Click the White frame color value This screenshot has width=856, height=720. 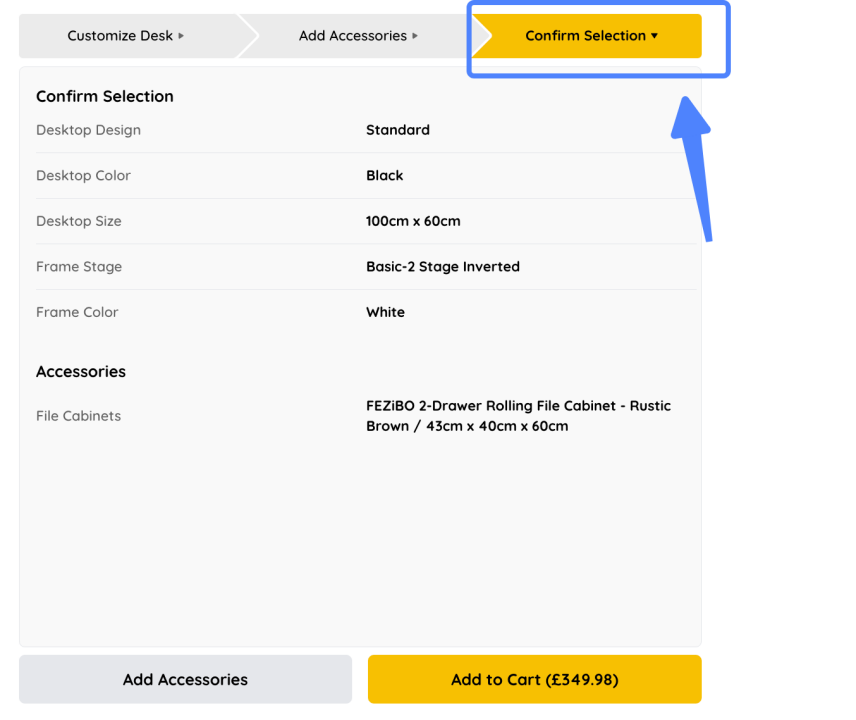[385, 312]
